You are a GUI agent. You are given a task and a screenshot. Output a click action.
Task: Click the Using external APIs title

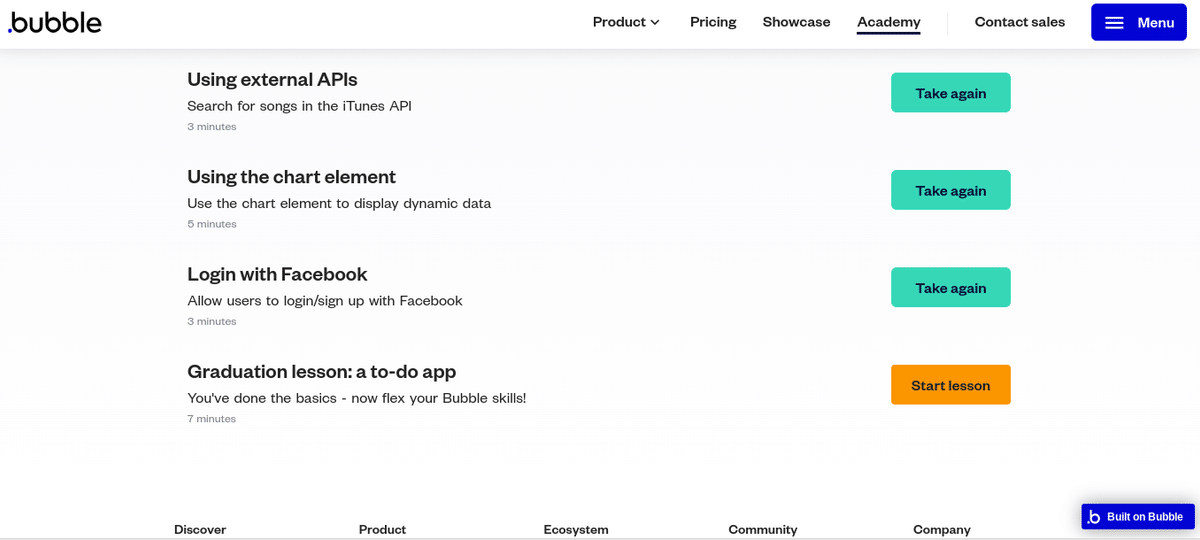pos(272,79)
